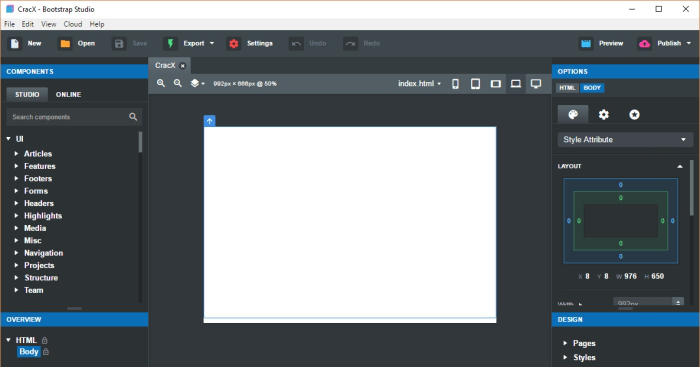Expand the Forms group
Viewport: 700px width, 381px height.
click(17, 191)
